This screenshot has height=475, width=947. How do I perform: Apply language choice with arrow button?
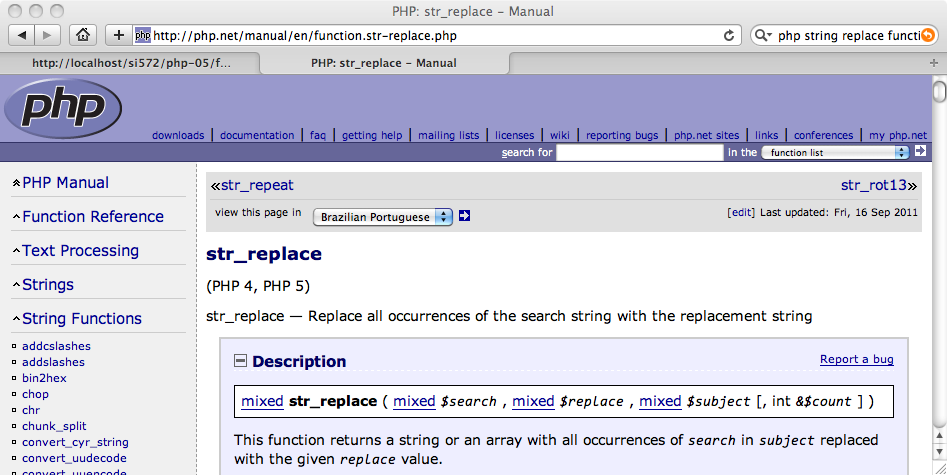point(464,216)
